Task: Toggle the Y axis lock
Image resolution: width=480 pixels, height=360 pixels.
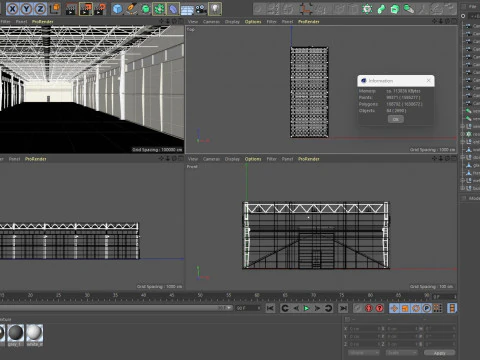Action: pyautogui.click(x=26, y=9)
